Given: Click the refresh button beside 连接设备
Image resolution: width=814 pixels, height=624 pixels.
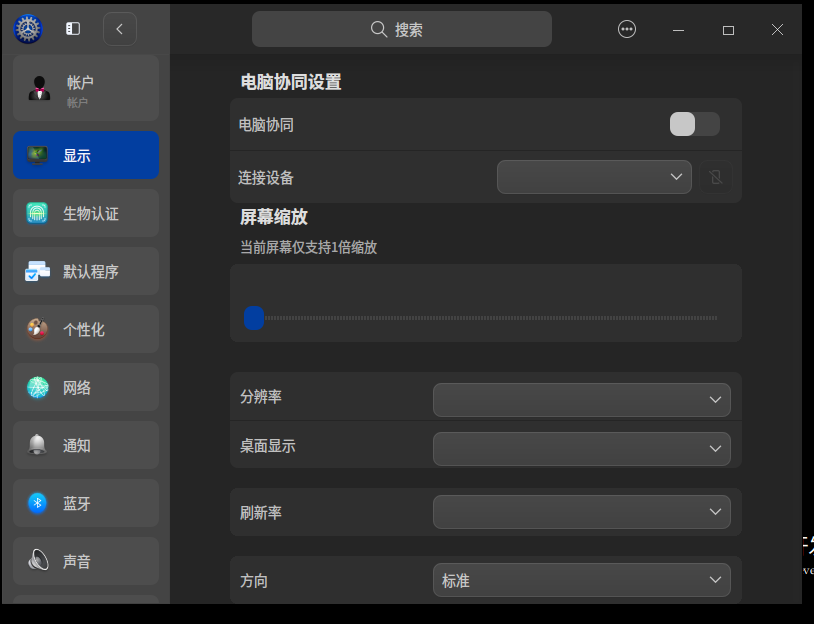Looking at the screenshot, I should click(x=717, y=176).
